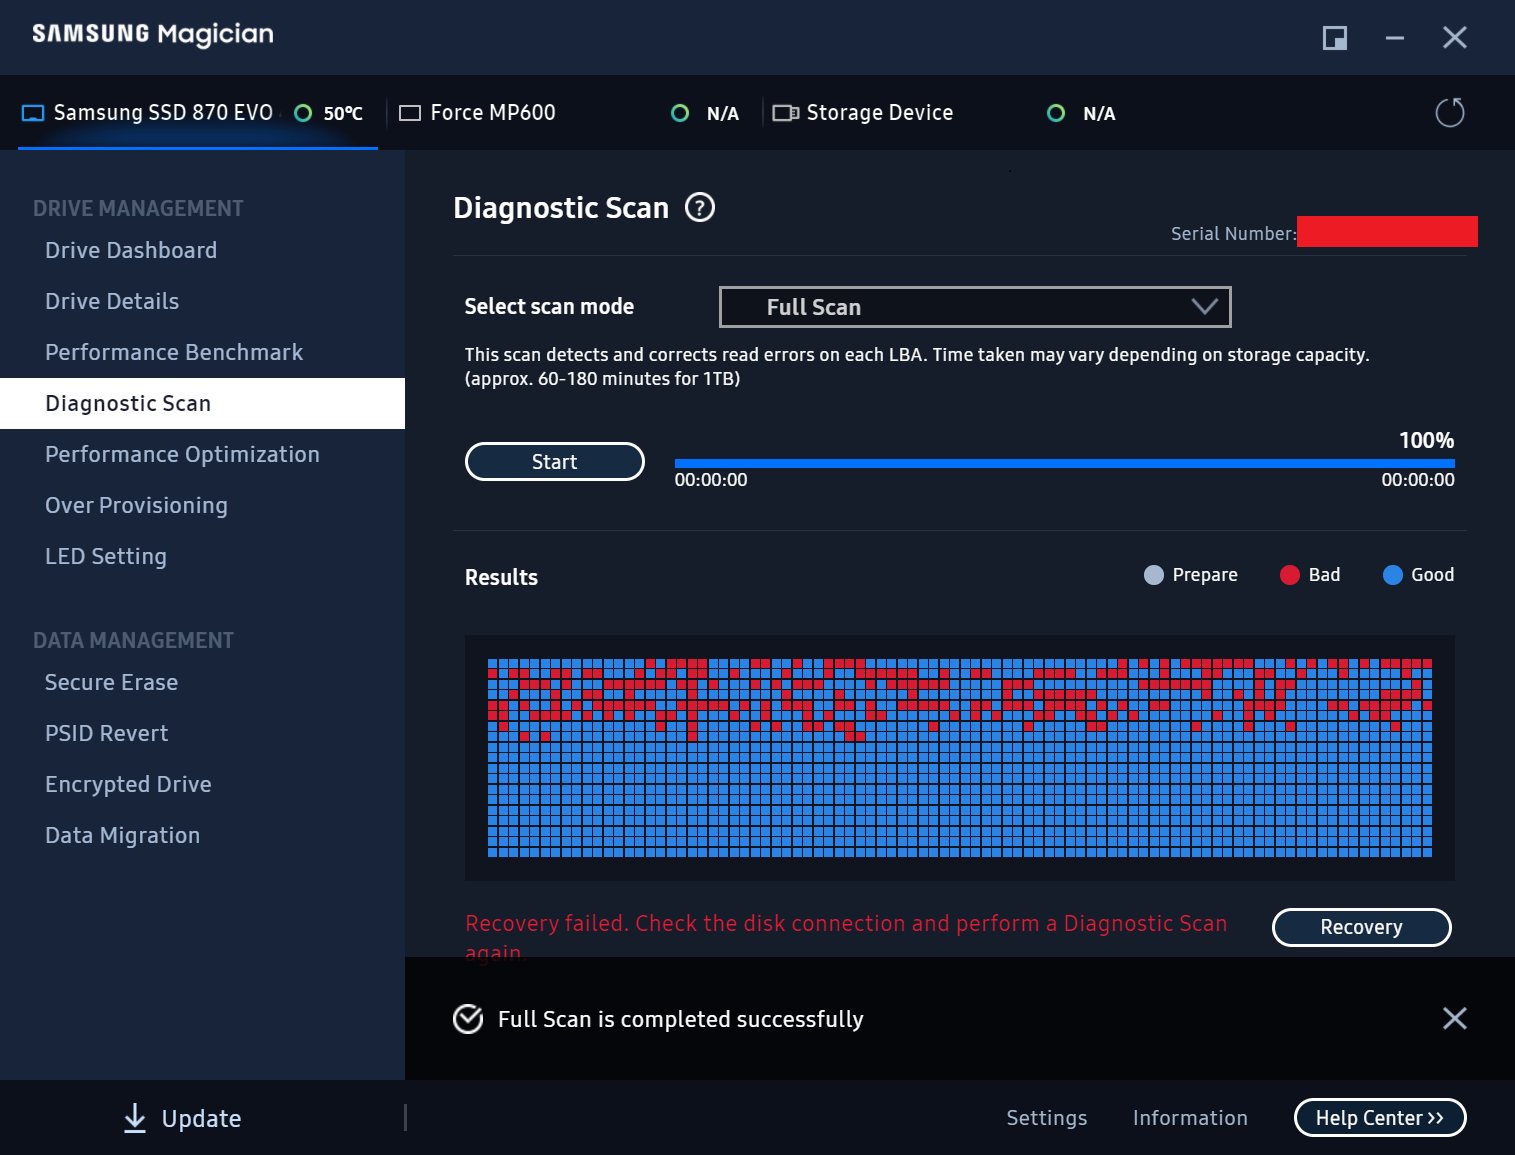Click the Storage Device icon
Viewport: 1515px width, 1155px height.
click(786, 113)
